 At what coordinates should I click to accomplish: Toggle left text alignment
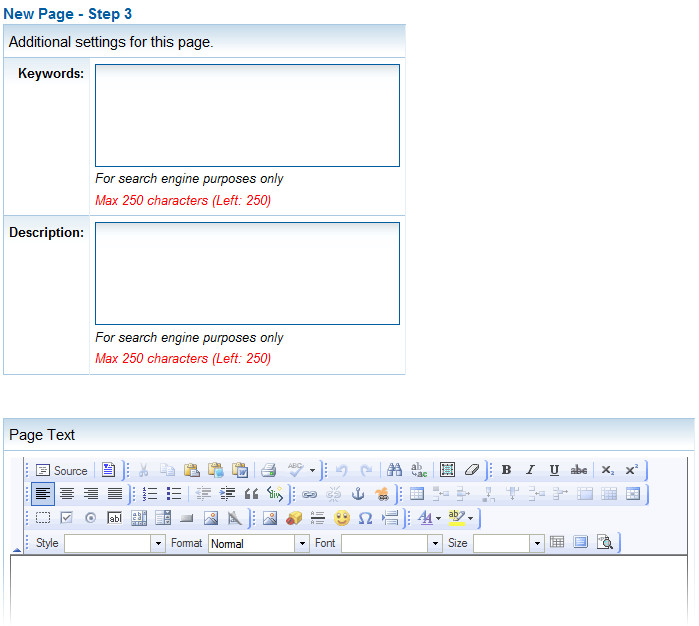coord(43,494)
